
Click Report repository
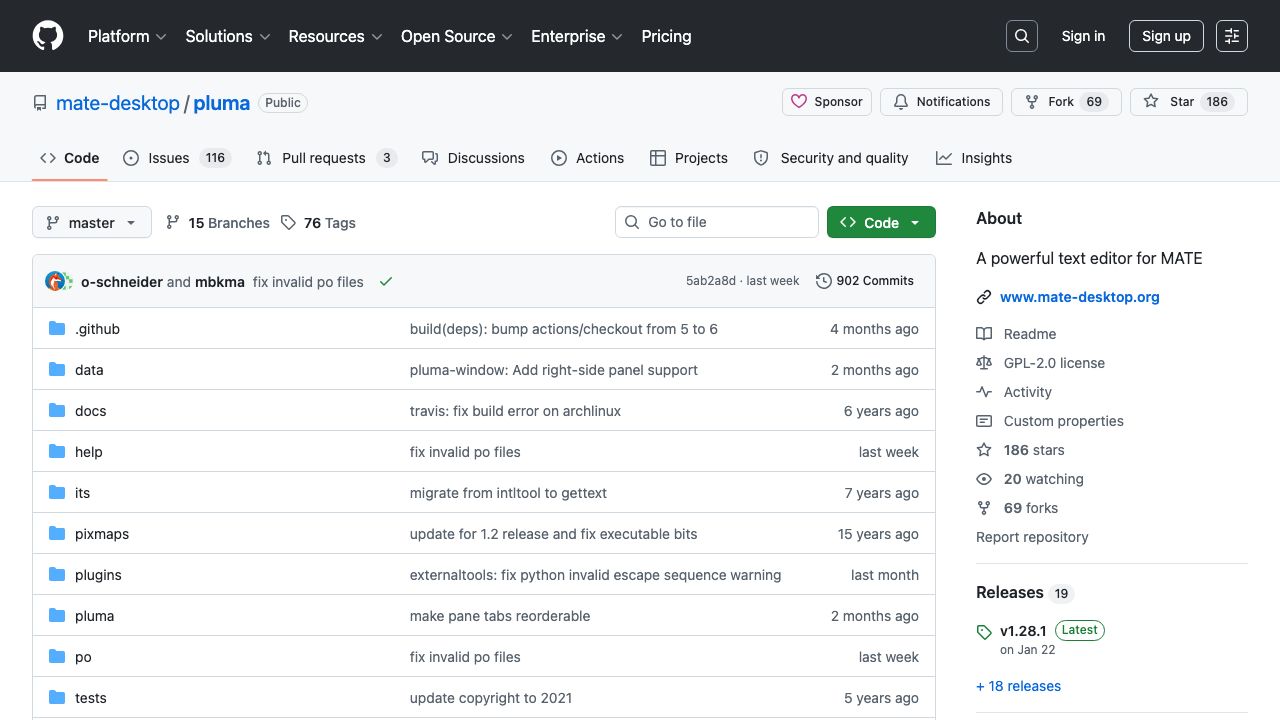click(x=1032, y=537)
